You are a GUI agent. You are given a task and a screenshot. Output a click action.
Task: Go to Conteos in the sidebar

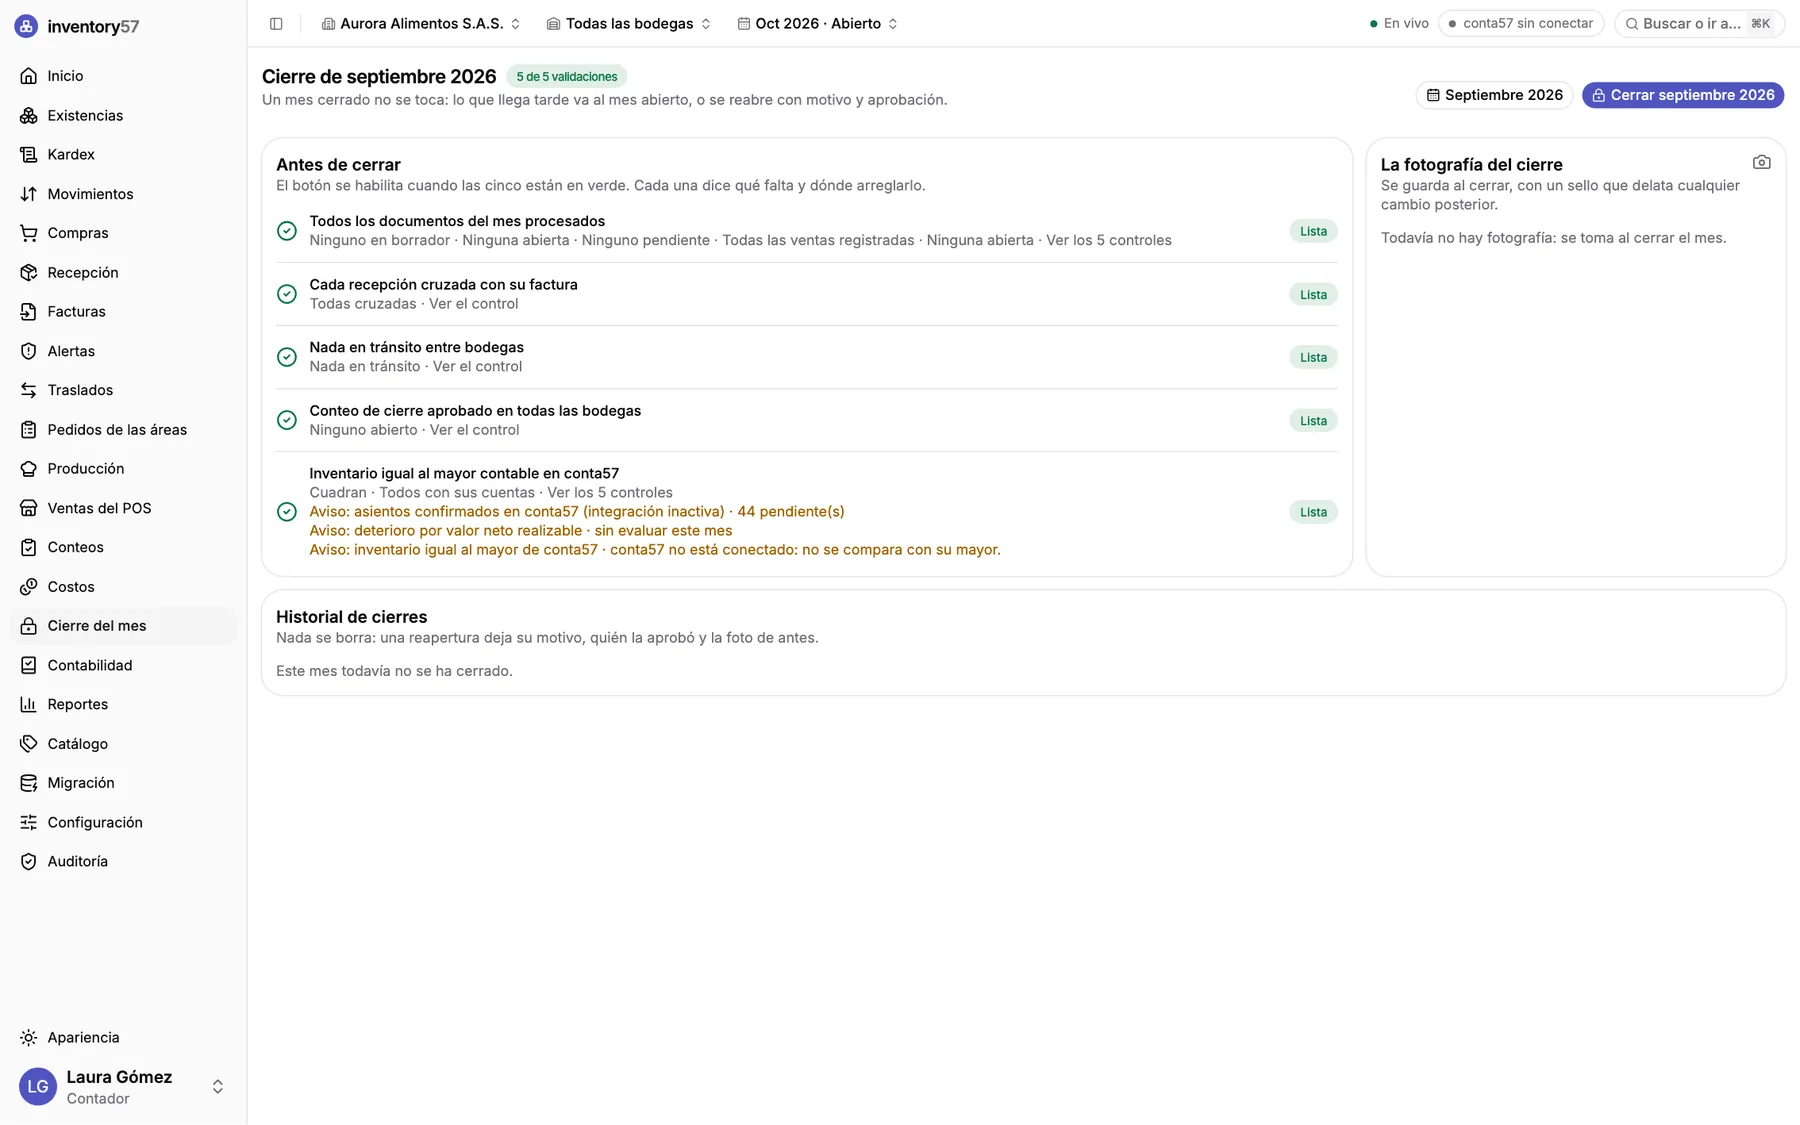click(123, 548)
